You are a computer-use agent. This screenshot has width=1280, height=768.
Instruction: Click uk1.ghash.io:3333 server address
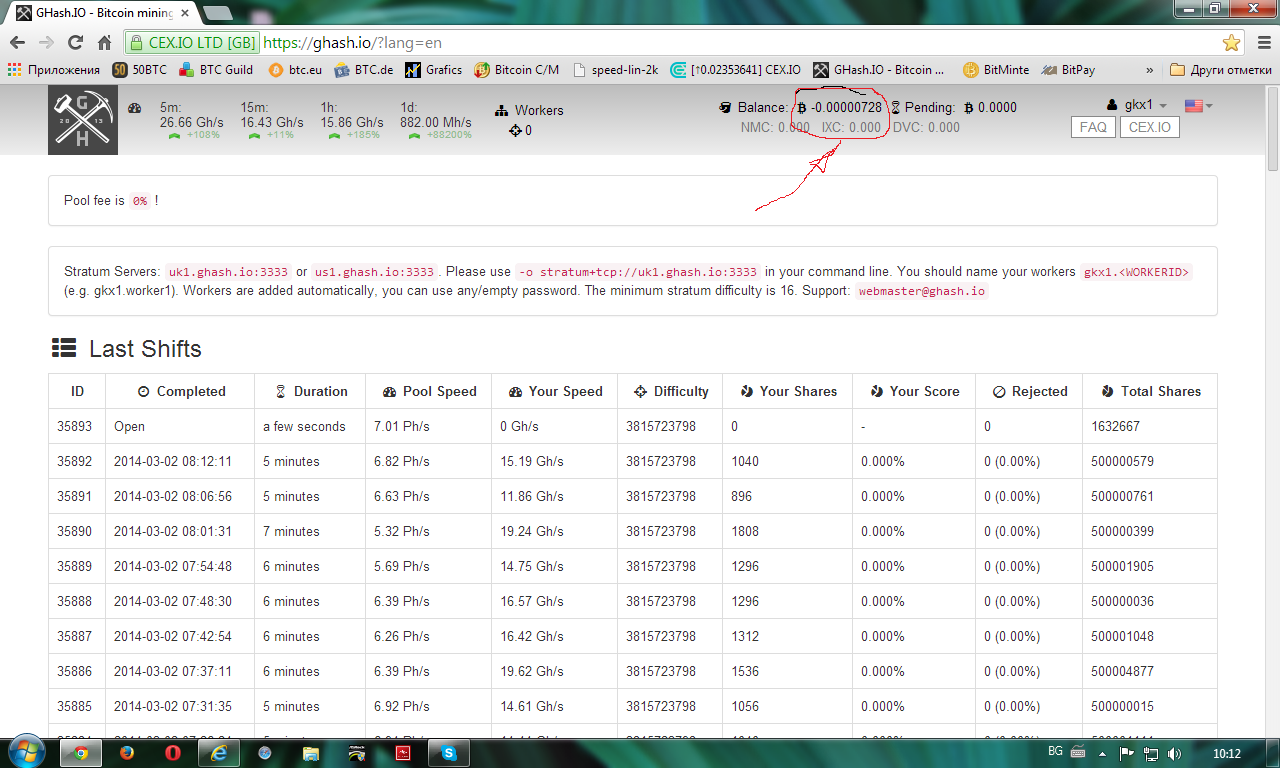pos(228,272)
